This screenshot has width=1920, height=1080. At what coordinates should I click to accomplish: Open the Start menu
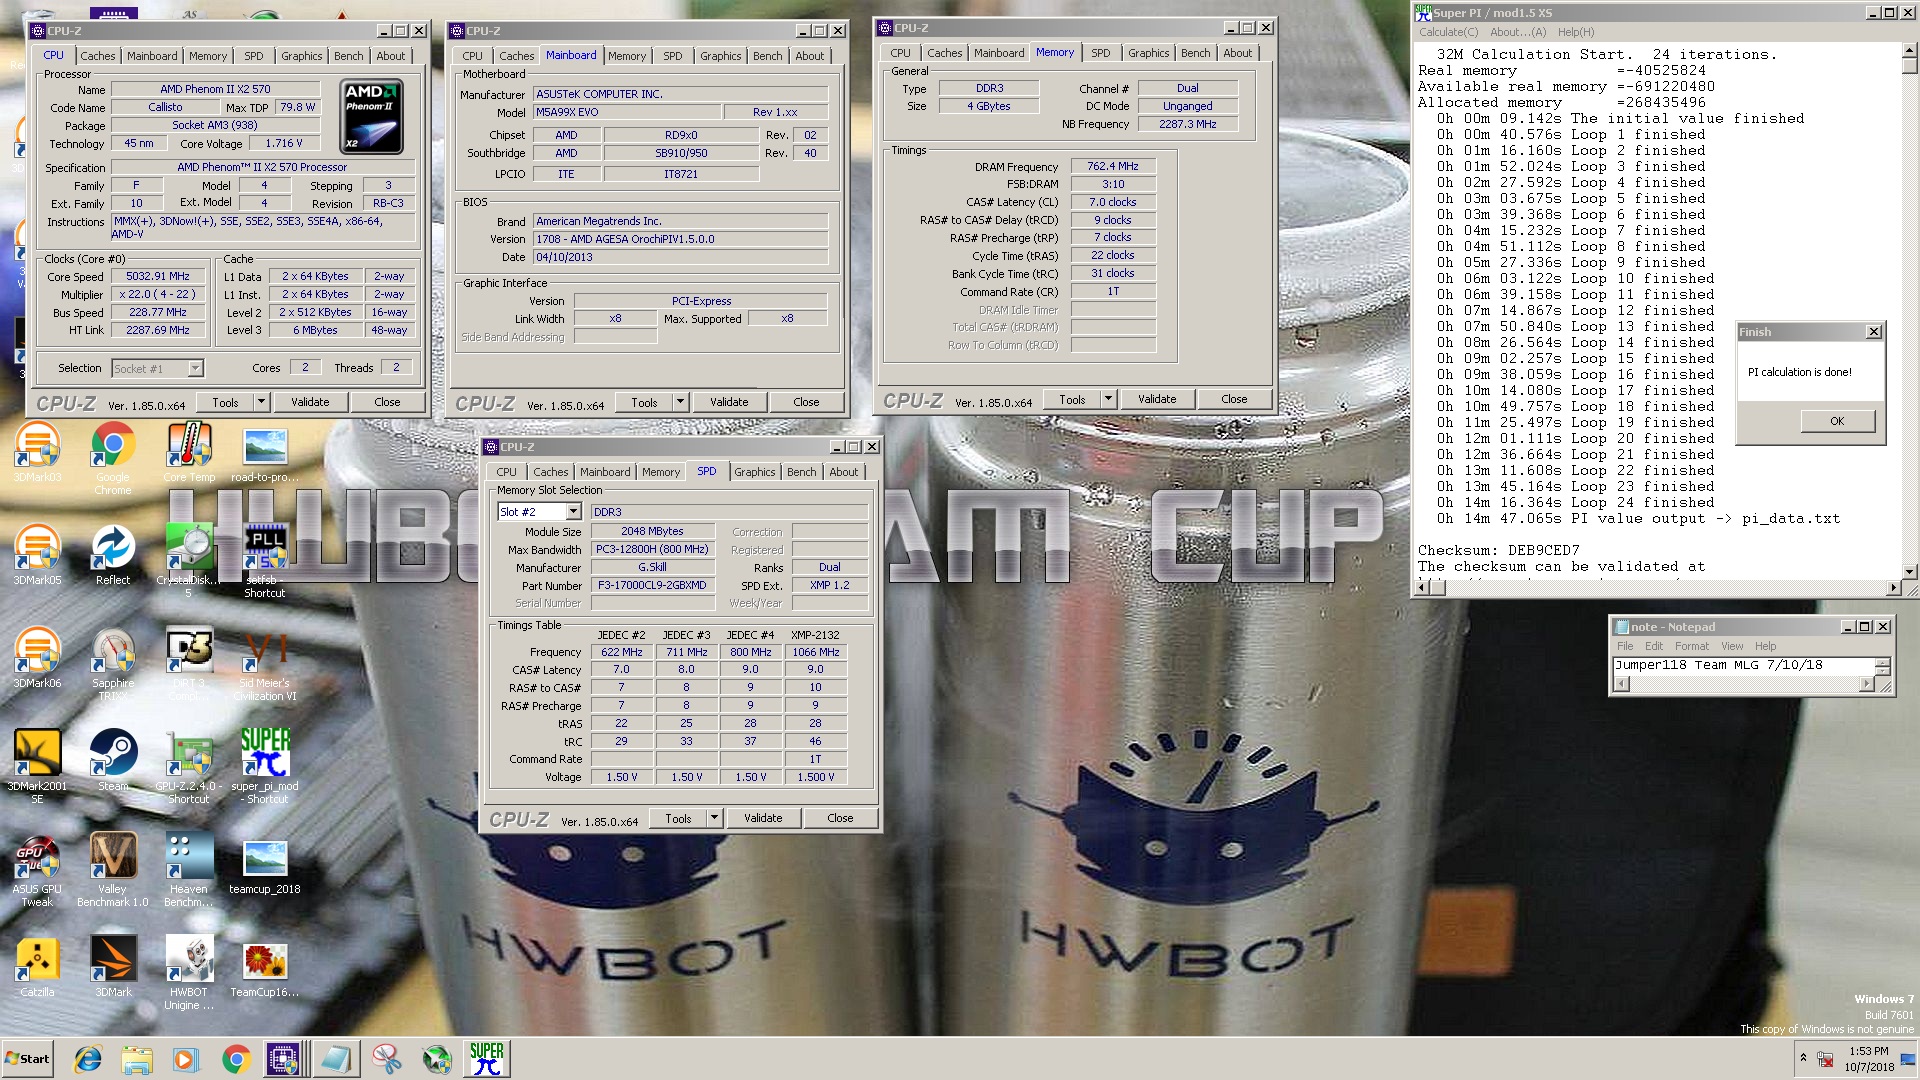[28, 1059]
